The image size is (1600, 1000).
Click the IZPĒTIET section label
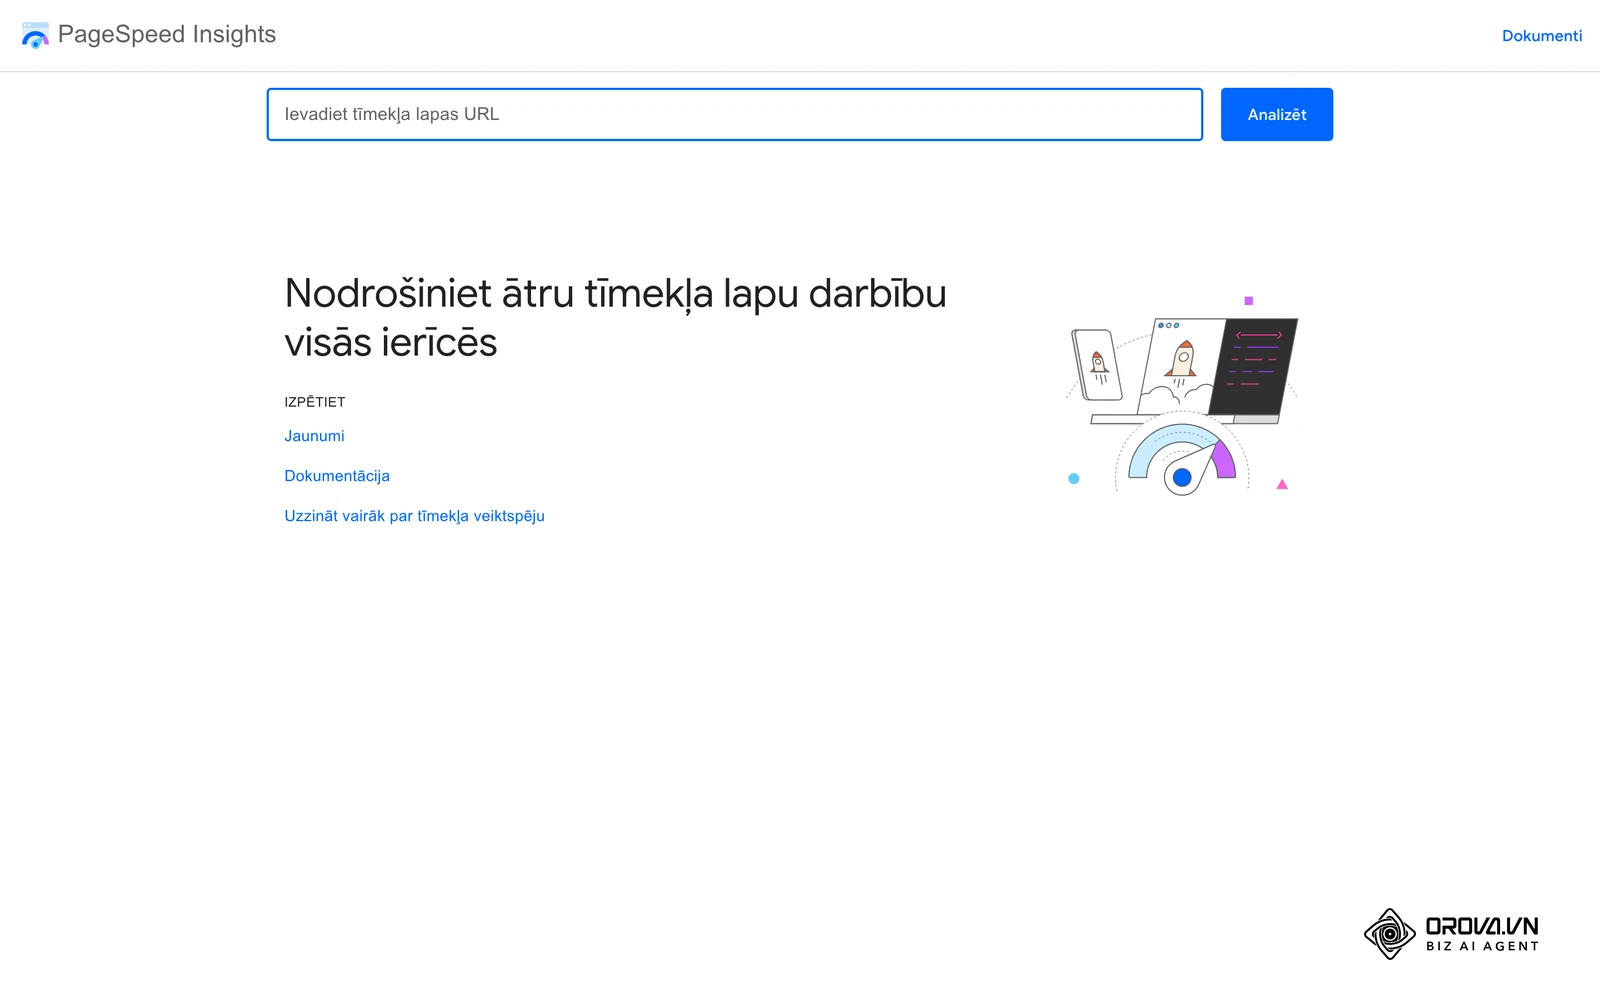[x=315, y=402]
